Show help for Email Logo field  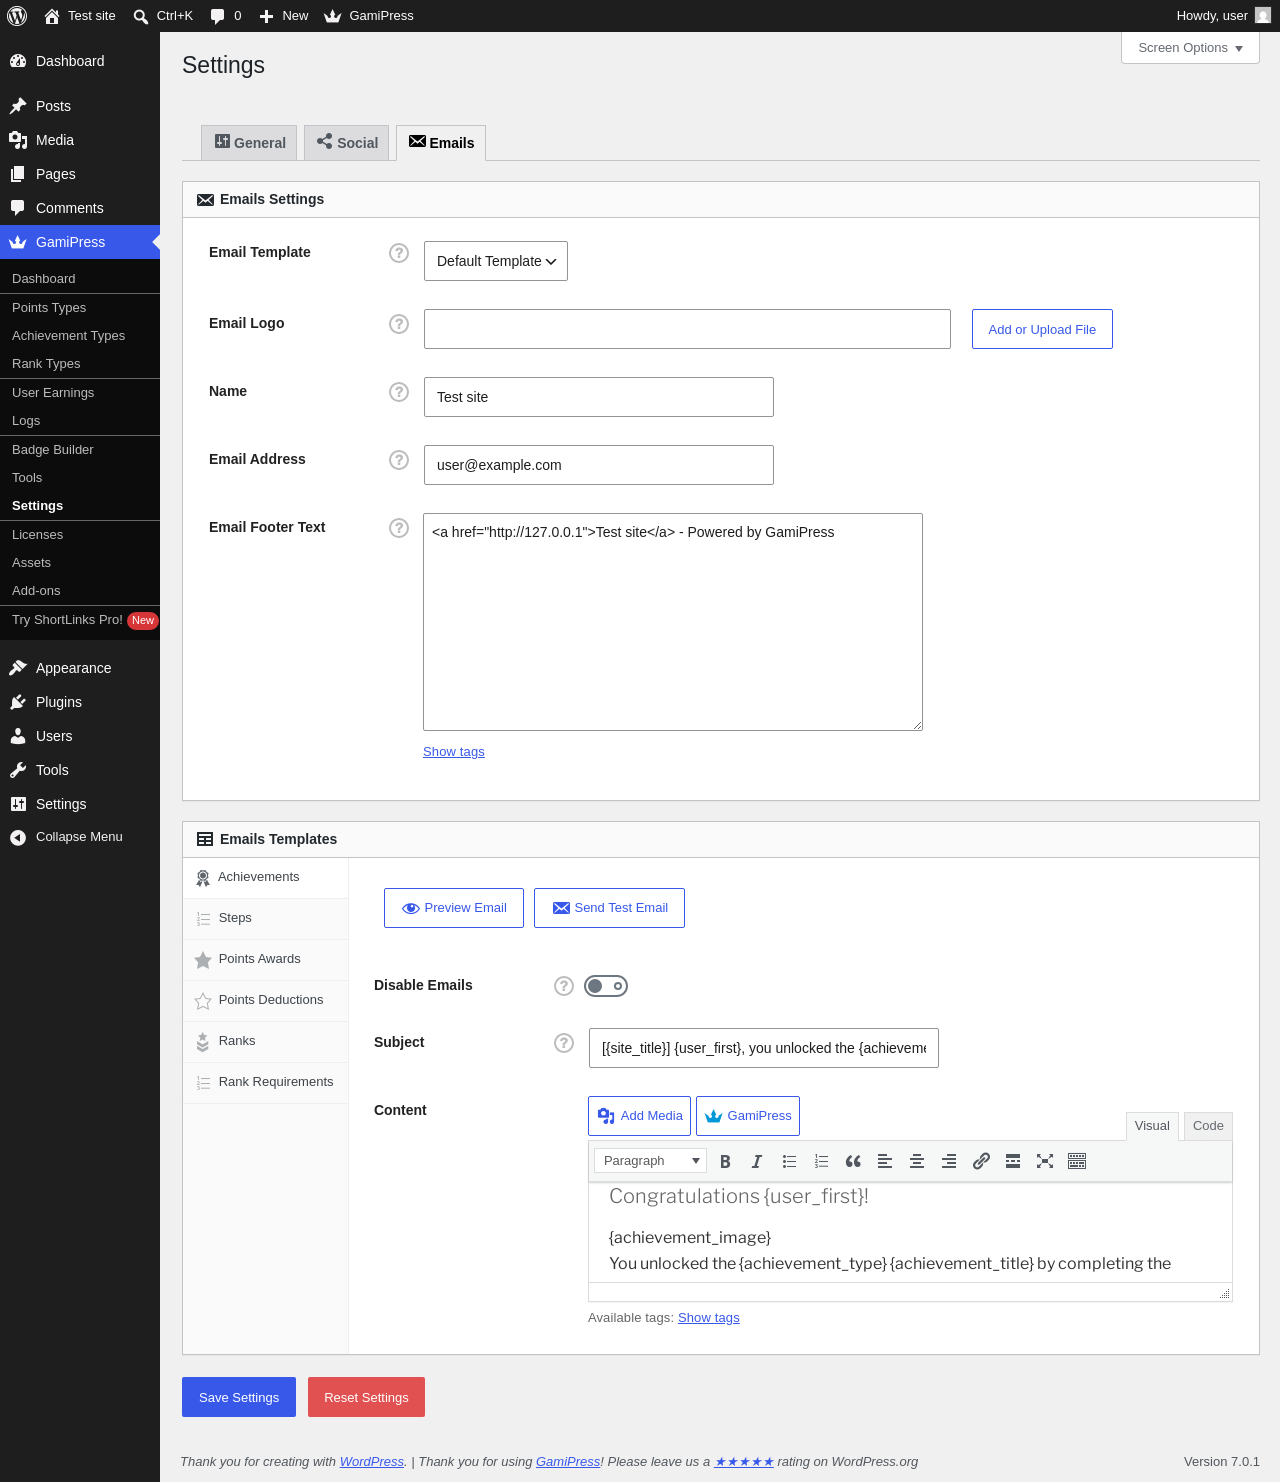(x=399, y=324)
